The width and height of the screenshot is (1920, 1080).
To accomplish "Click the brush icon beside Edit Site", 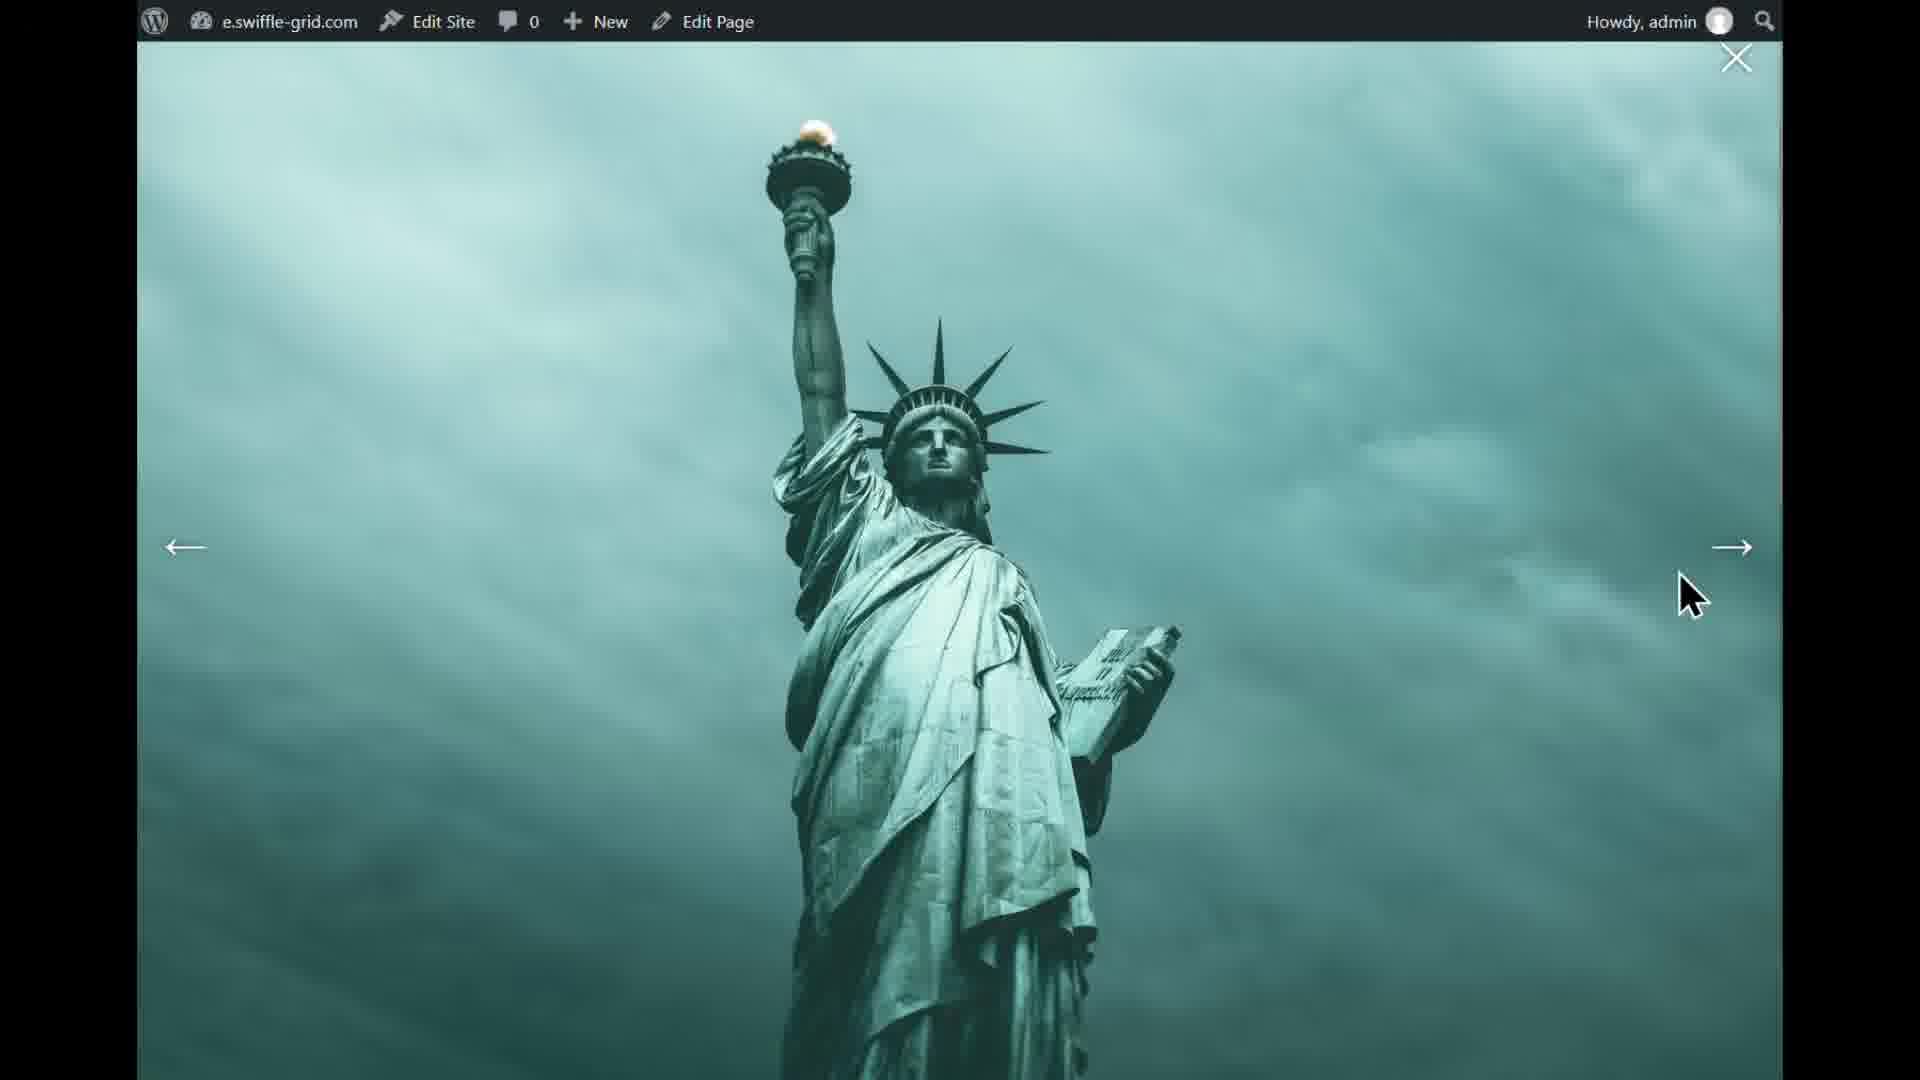I will pyautogui.click(x=391, y=21).
